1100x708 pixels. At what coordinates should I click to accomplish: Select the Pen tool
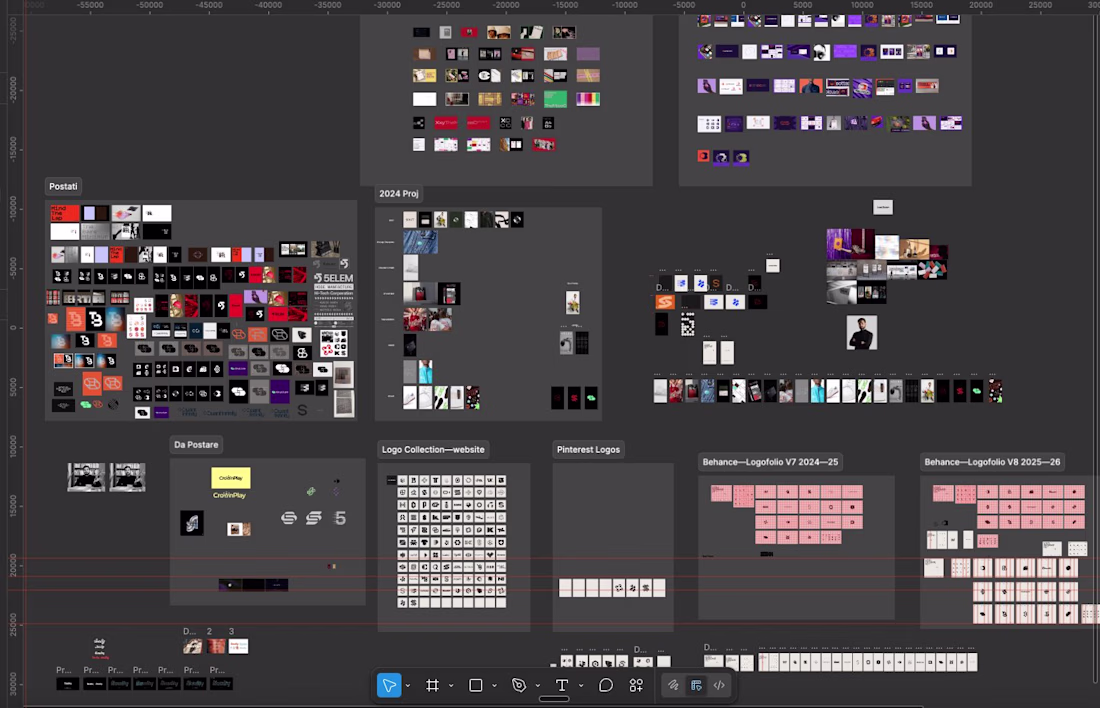pos(519,685)
